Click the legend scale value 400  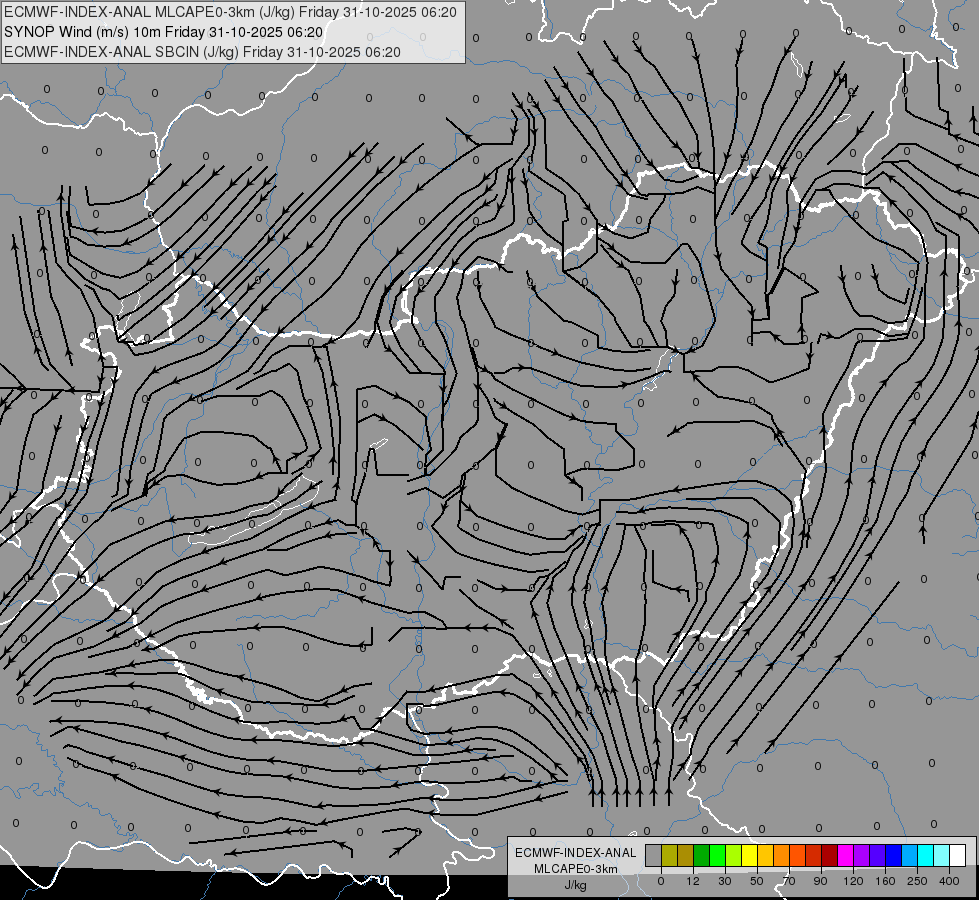point(949,881)
